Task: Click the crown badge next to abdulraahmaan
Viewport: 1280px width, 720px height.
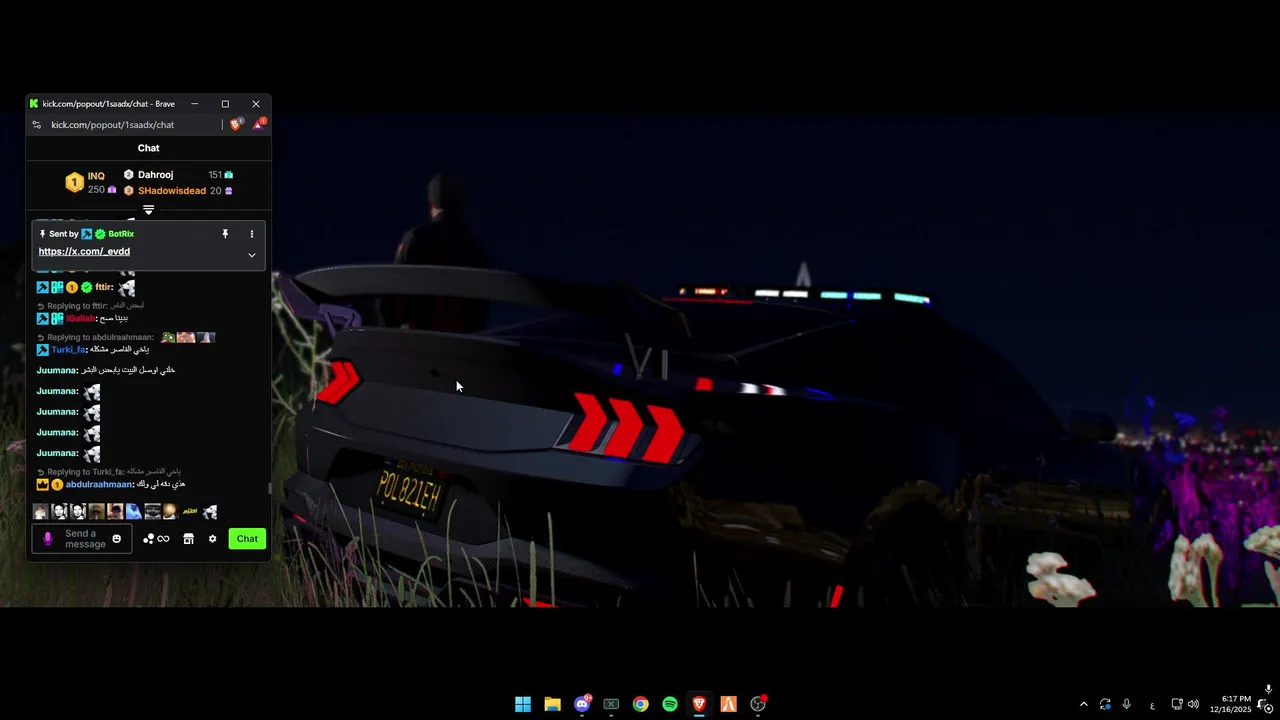Action: tap(43, 485)
